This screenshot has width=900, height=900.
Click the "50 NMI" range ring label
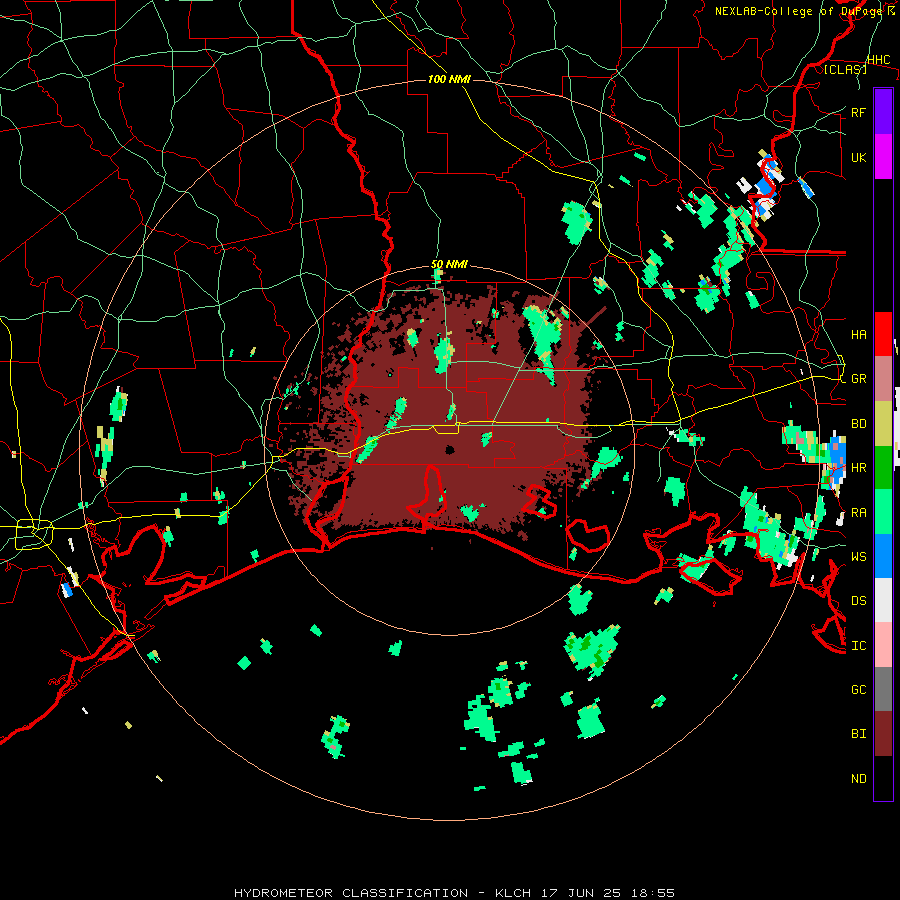(x=449, y=265)
